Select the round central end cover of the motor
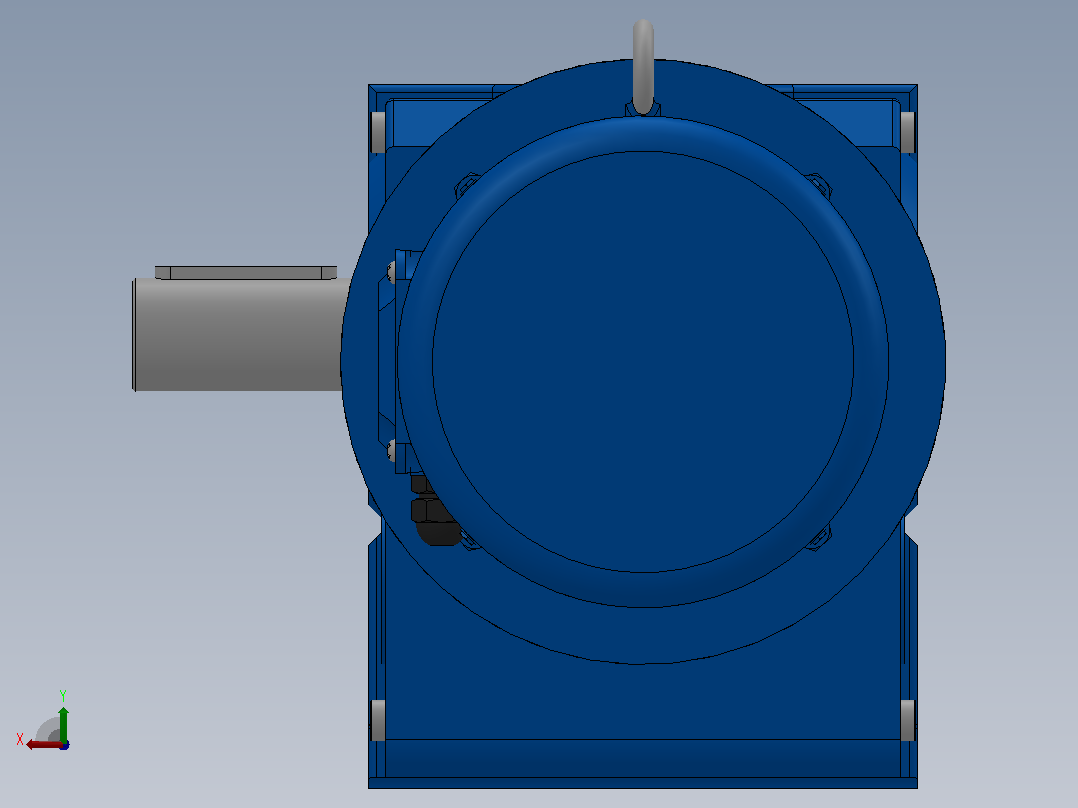Screen dimensions: 1078x808 coord(643,362)
